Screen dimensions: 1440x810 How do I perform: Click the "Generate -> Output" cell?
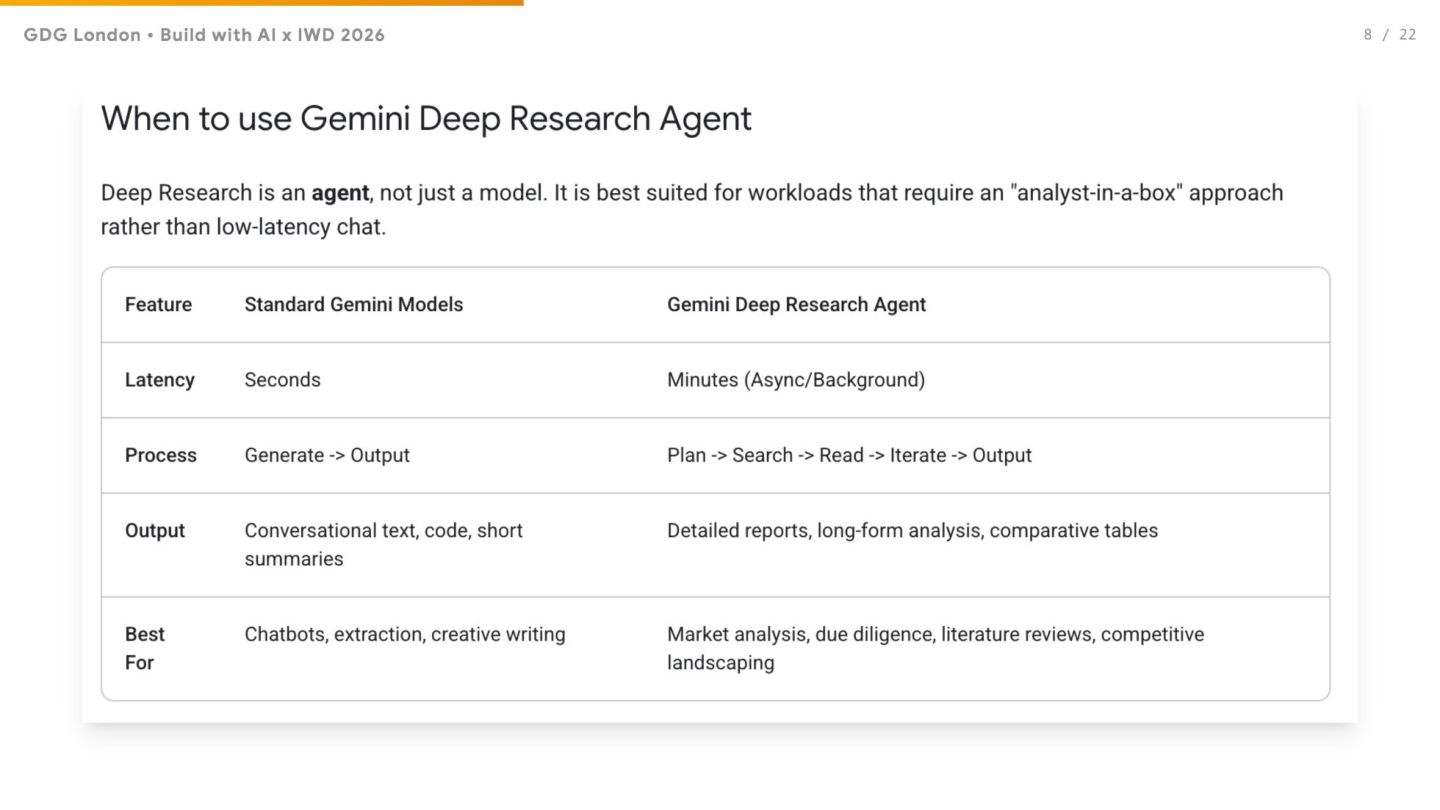[327, 455]
